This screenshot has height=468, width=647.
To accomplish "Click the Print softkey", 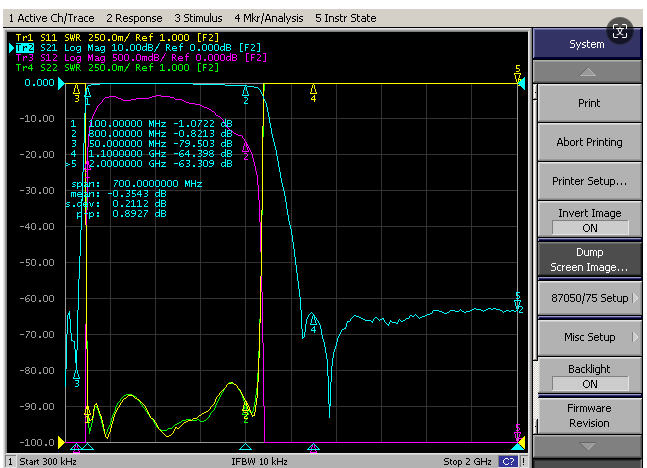I will click(x=589, y=103).
